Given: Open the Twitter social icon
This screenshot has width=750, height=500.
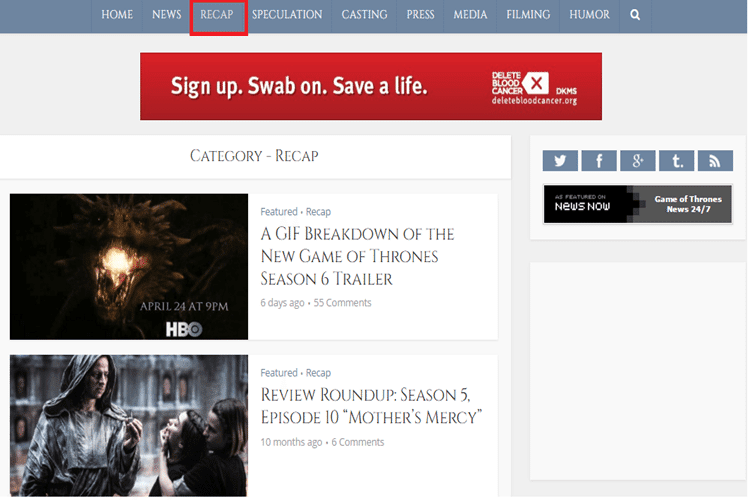Looking at the screenshot, I should click(x=560, y=161).
